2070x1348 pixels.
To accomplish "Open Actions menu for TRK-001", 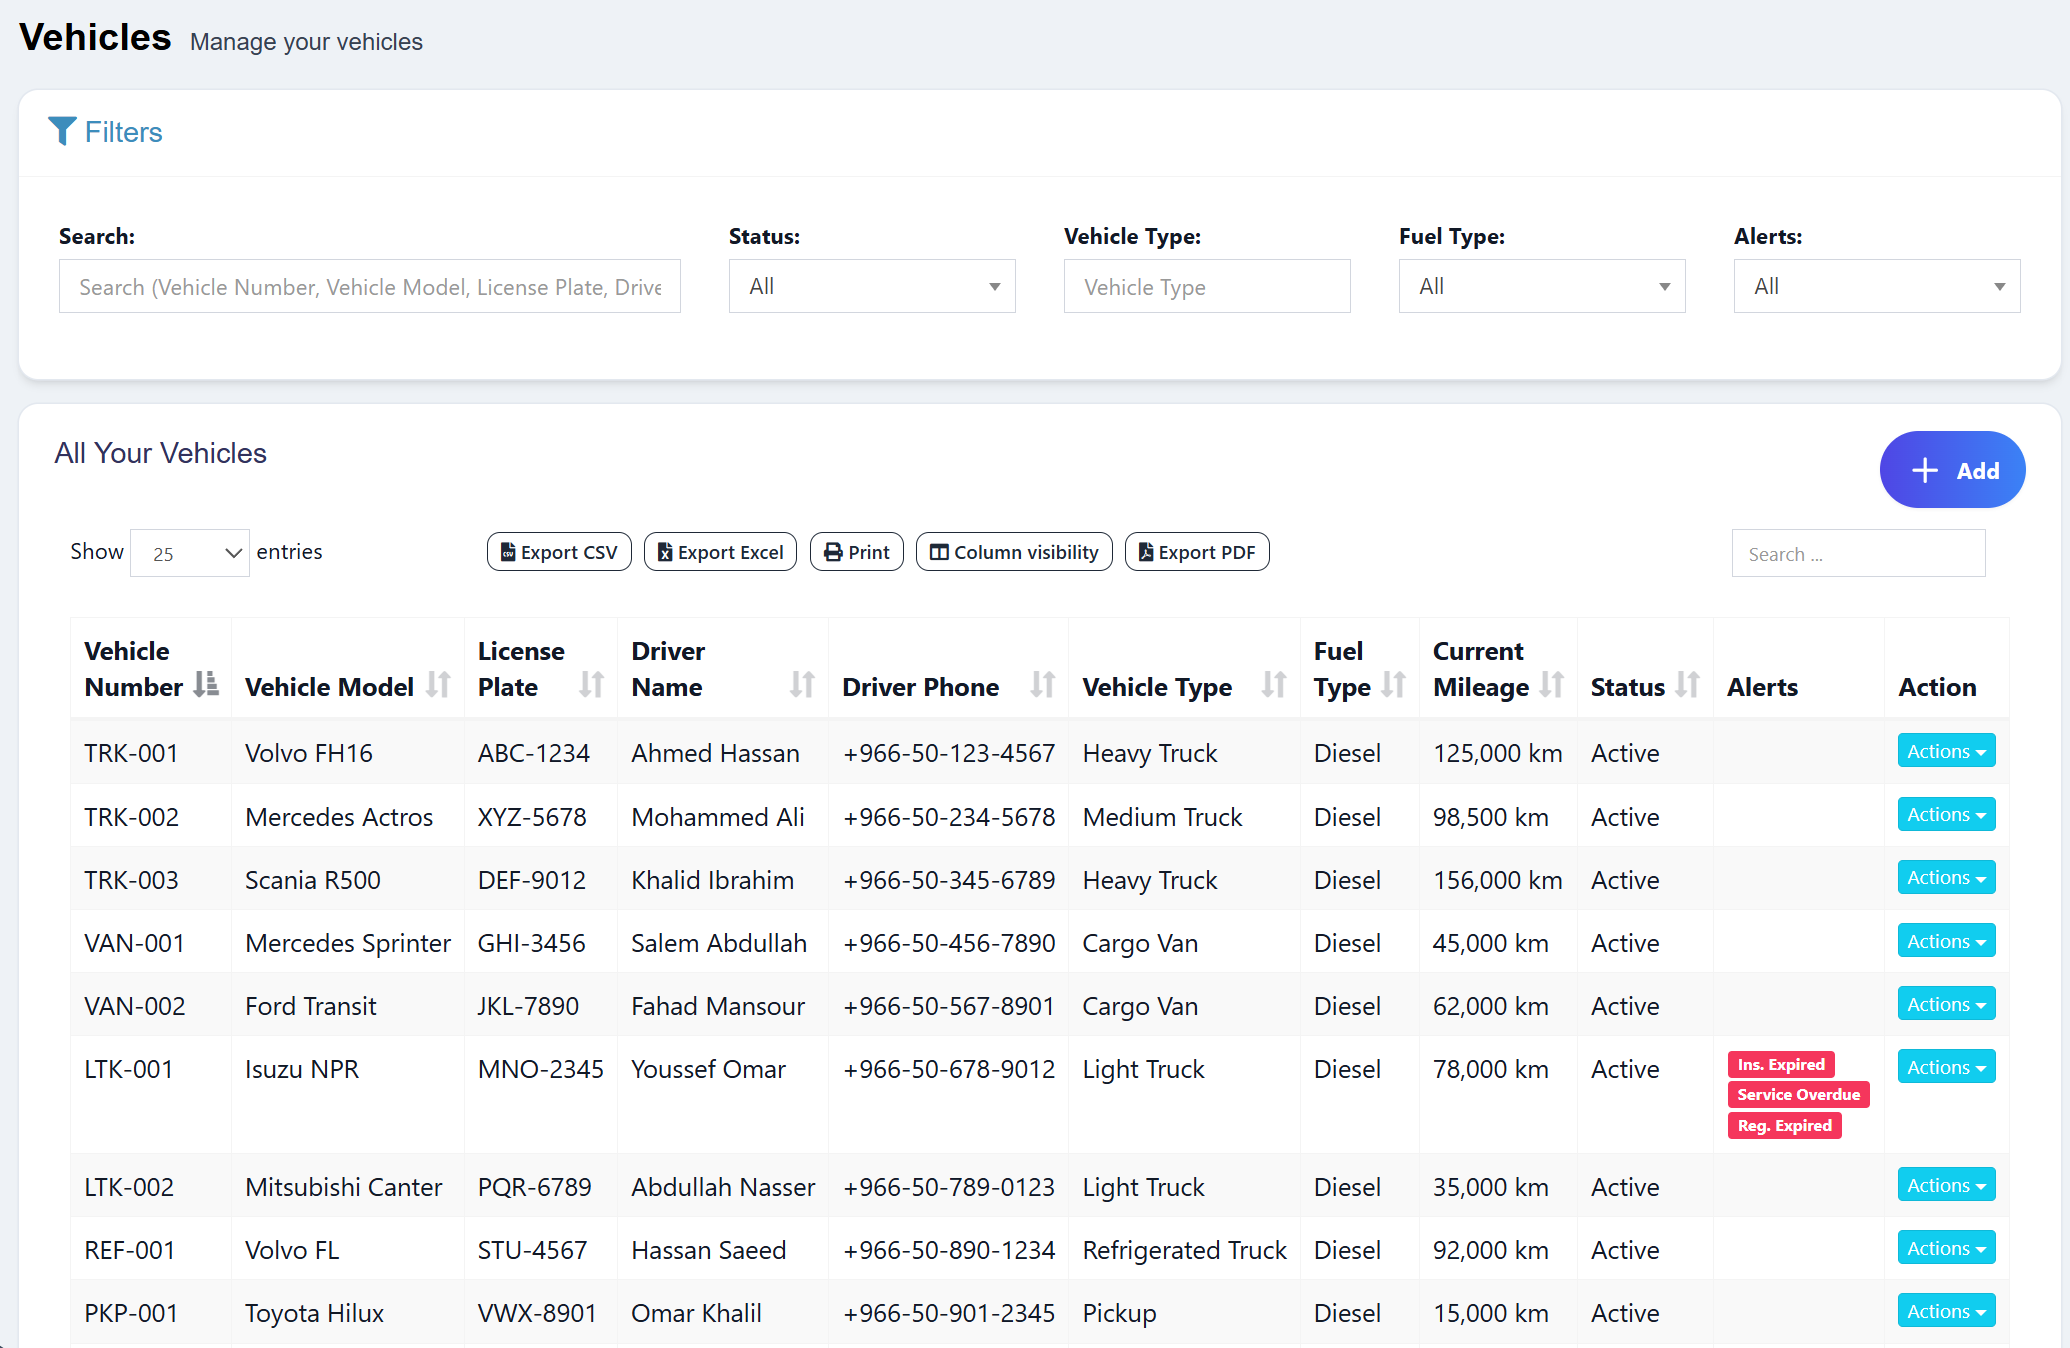I will click(1945, 751).
